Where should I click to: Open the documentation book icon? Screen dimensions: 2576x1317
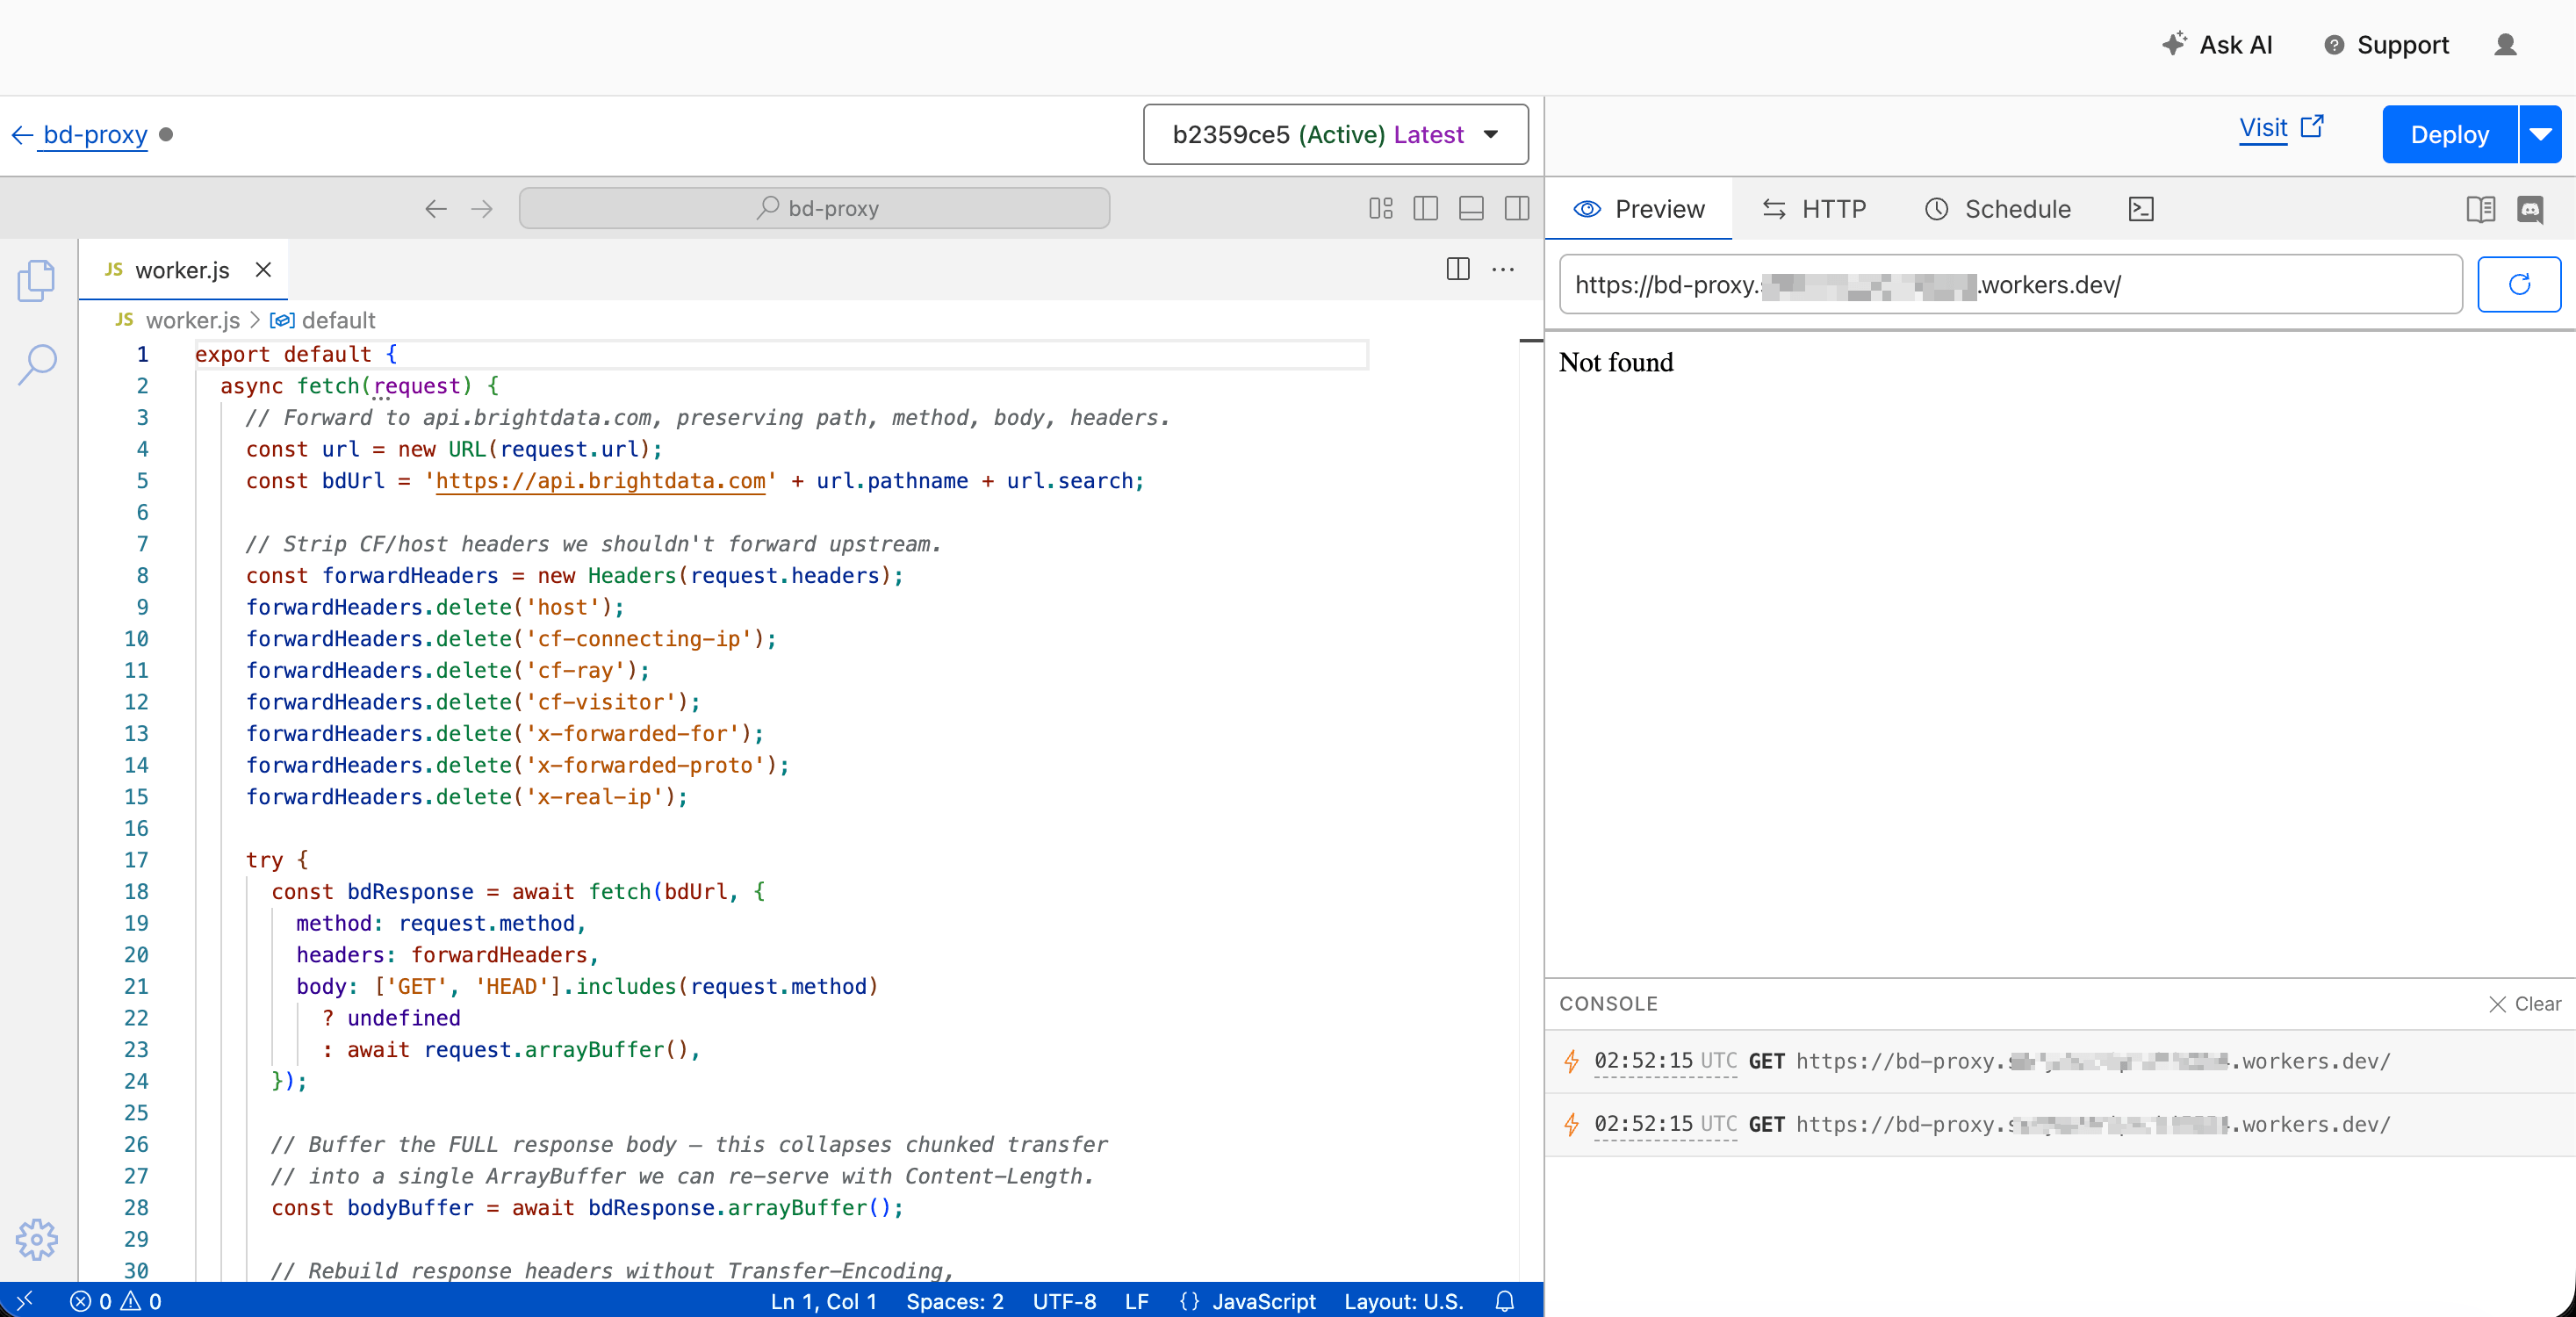[2480, 209]
